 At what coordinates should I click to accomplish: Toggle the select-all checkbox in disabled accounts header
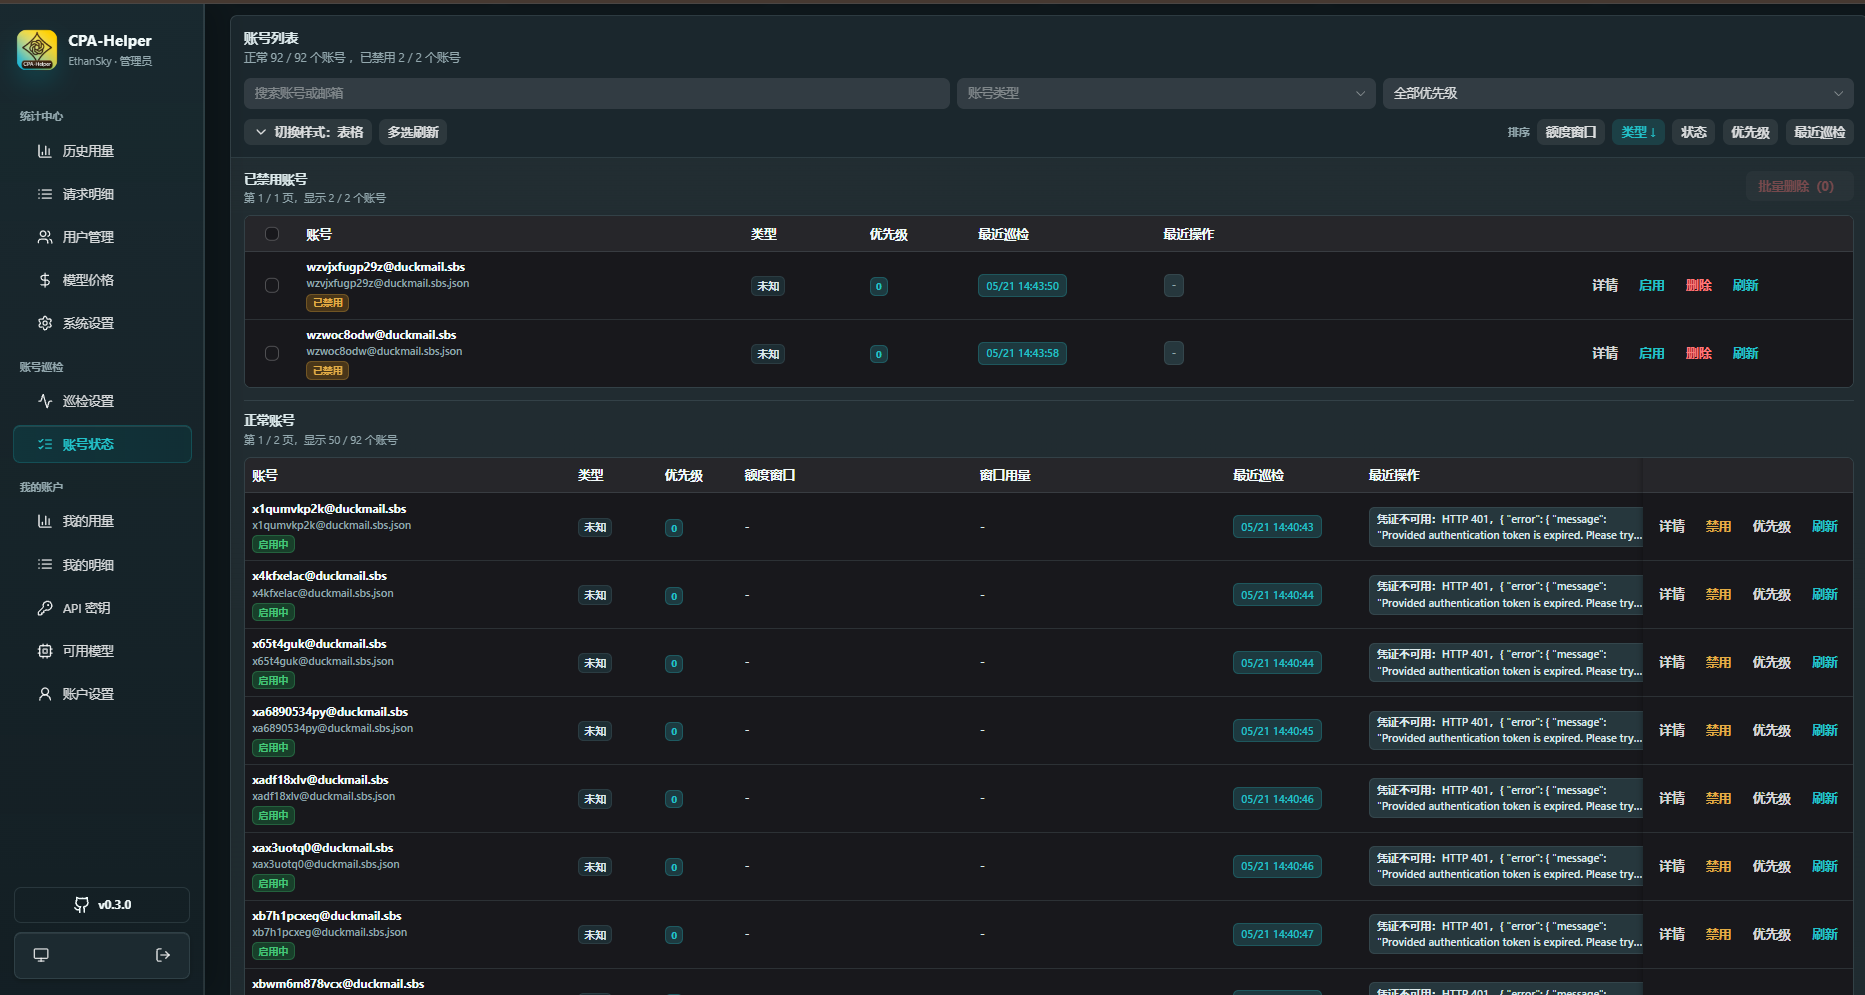(272, 234)
